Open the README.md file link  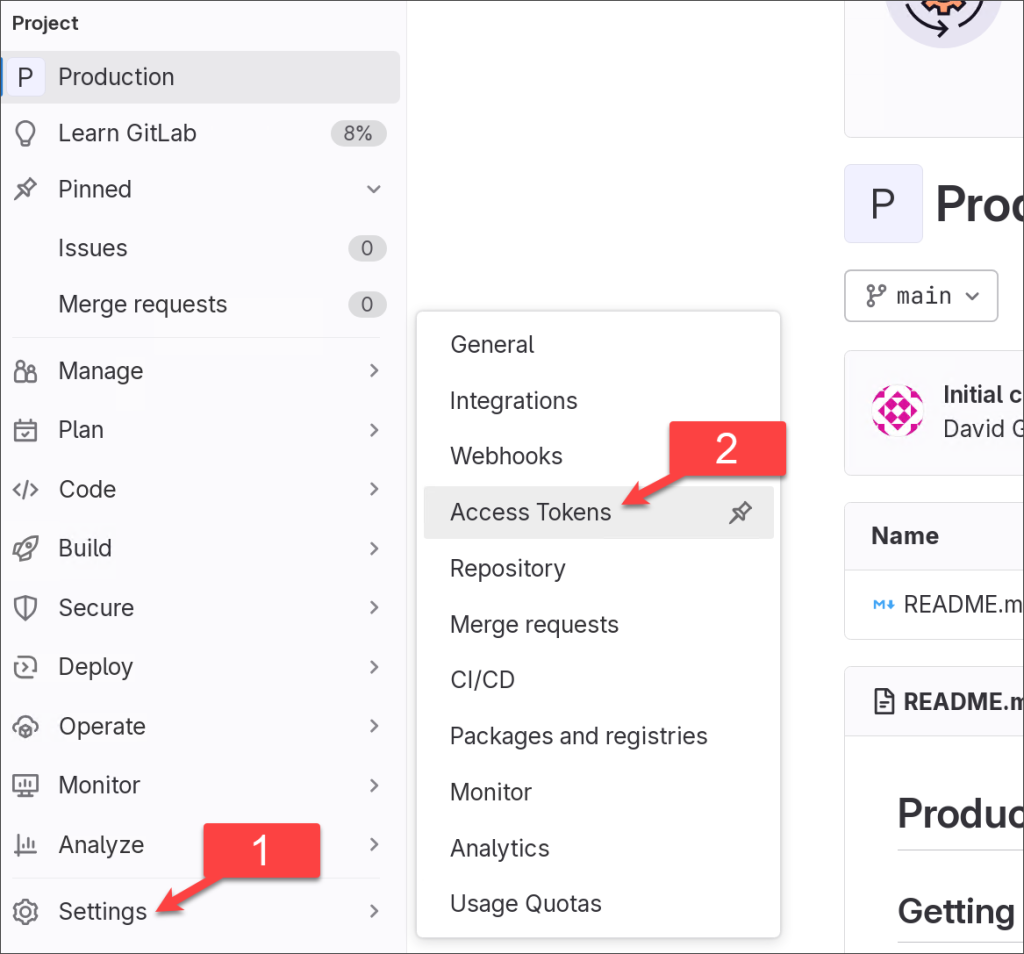pos(963,604)
